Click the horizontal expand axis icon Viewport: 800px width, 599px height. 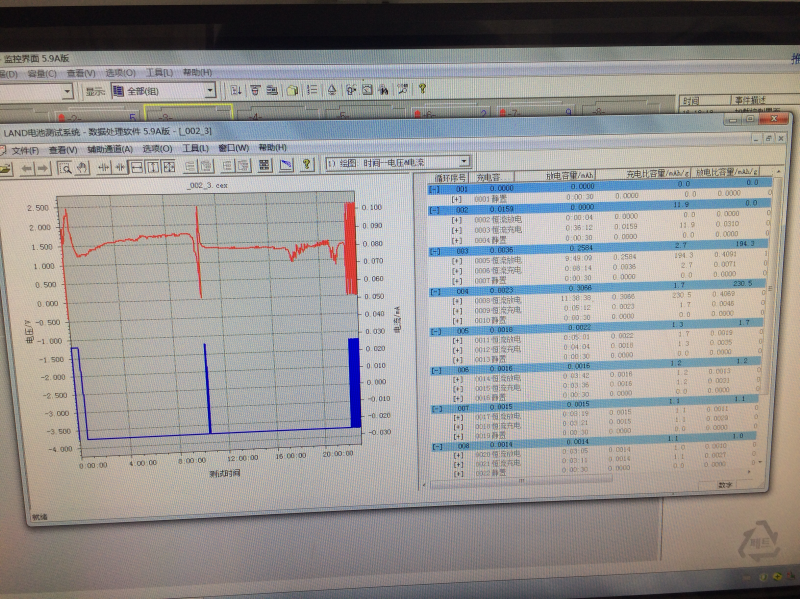pos(104,167)
